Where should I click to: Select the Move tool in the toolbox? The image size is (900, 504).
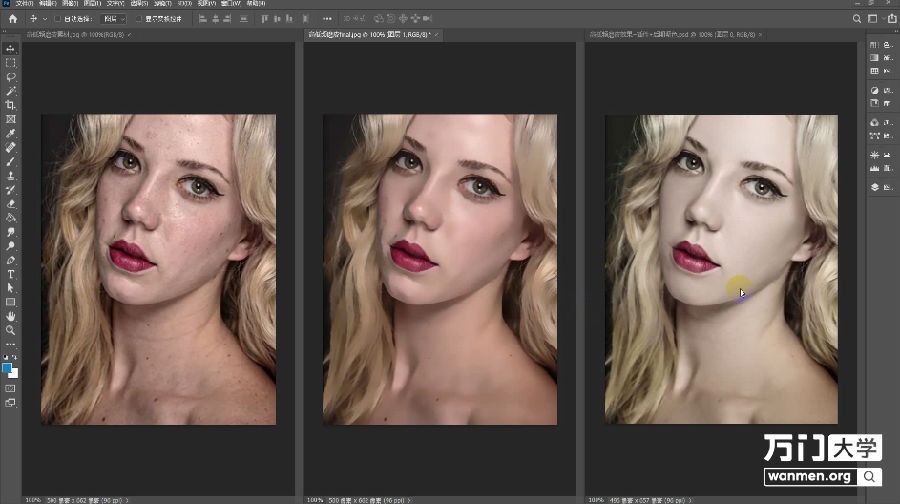pos(10,49)
